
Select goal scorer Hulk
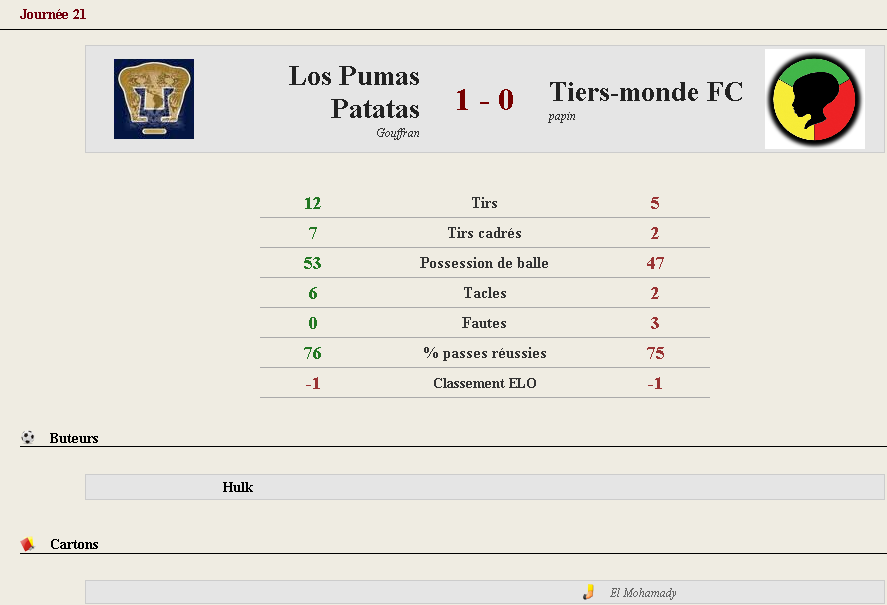click(x=238, y=487)
